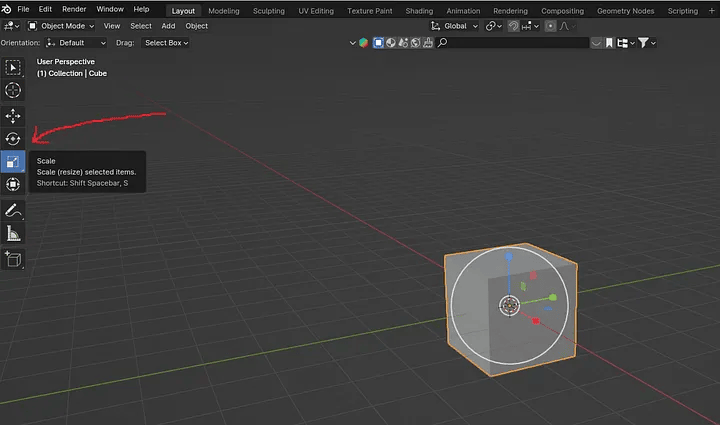Select the Transform tool
The image size is (720, 425).
click(x=13, y=185)
